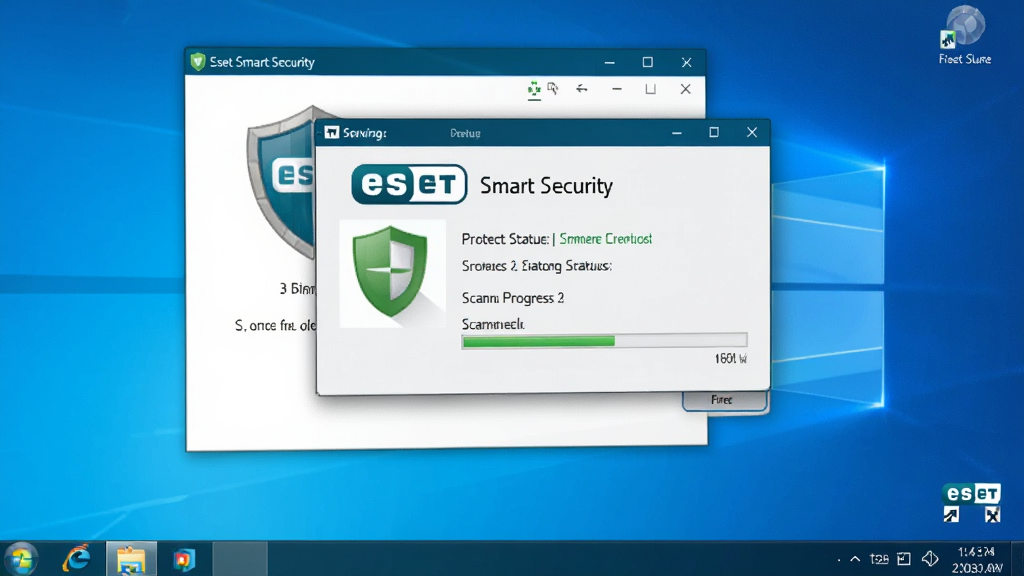Image resolution: width=1024 pixels, height=576 pixels.
Task: Open File Explorer from the taskbar
Action: click(131, 560)
